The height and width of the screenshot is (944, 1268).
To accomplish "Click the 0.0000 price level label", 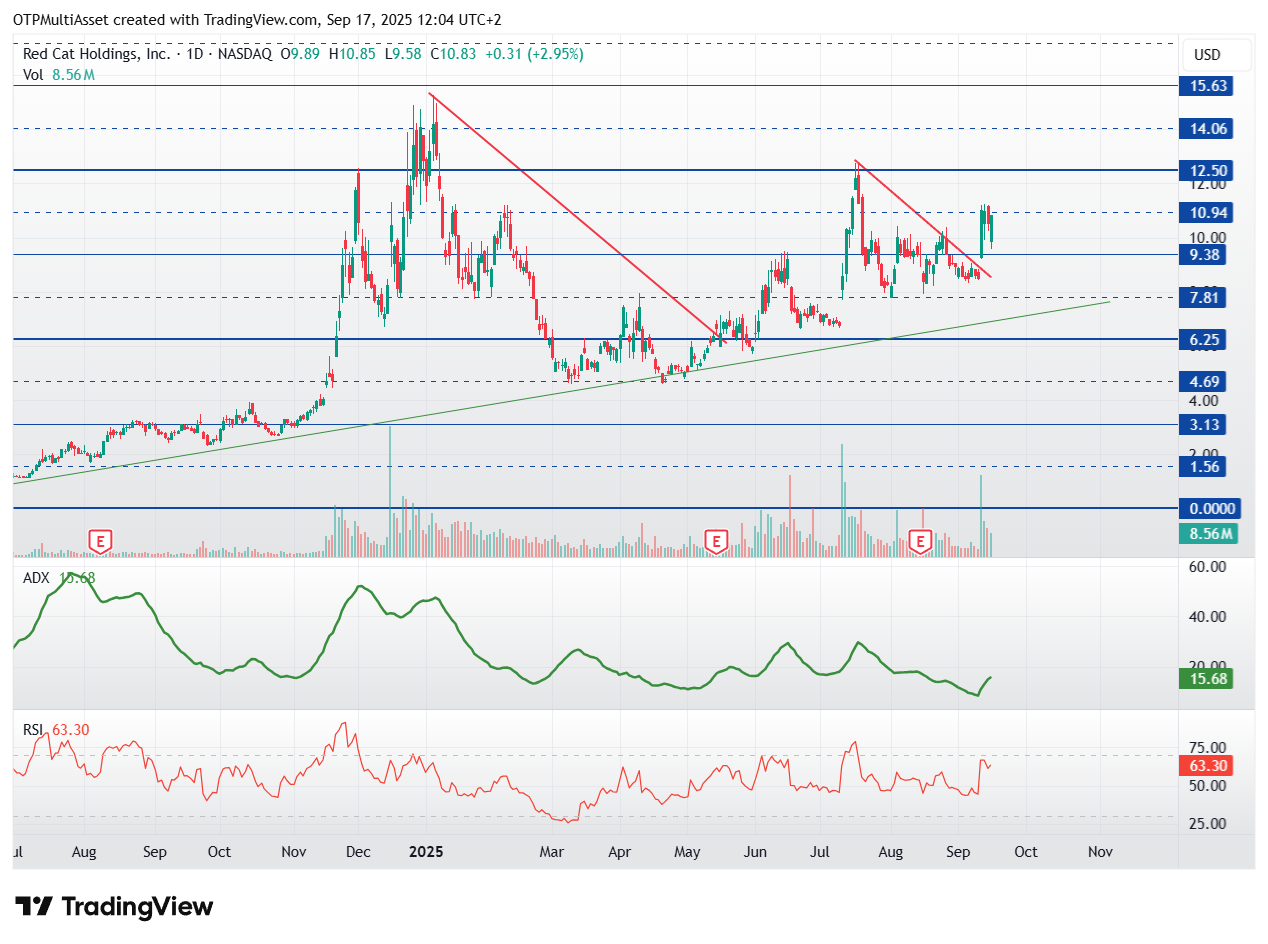I will pos(1212,509).
